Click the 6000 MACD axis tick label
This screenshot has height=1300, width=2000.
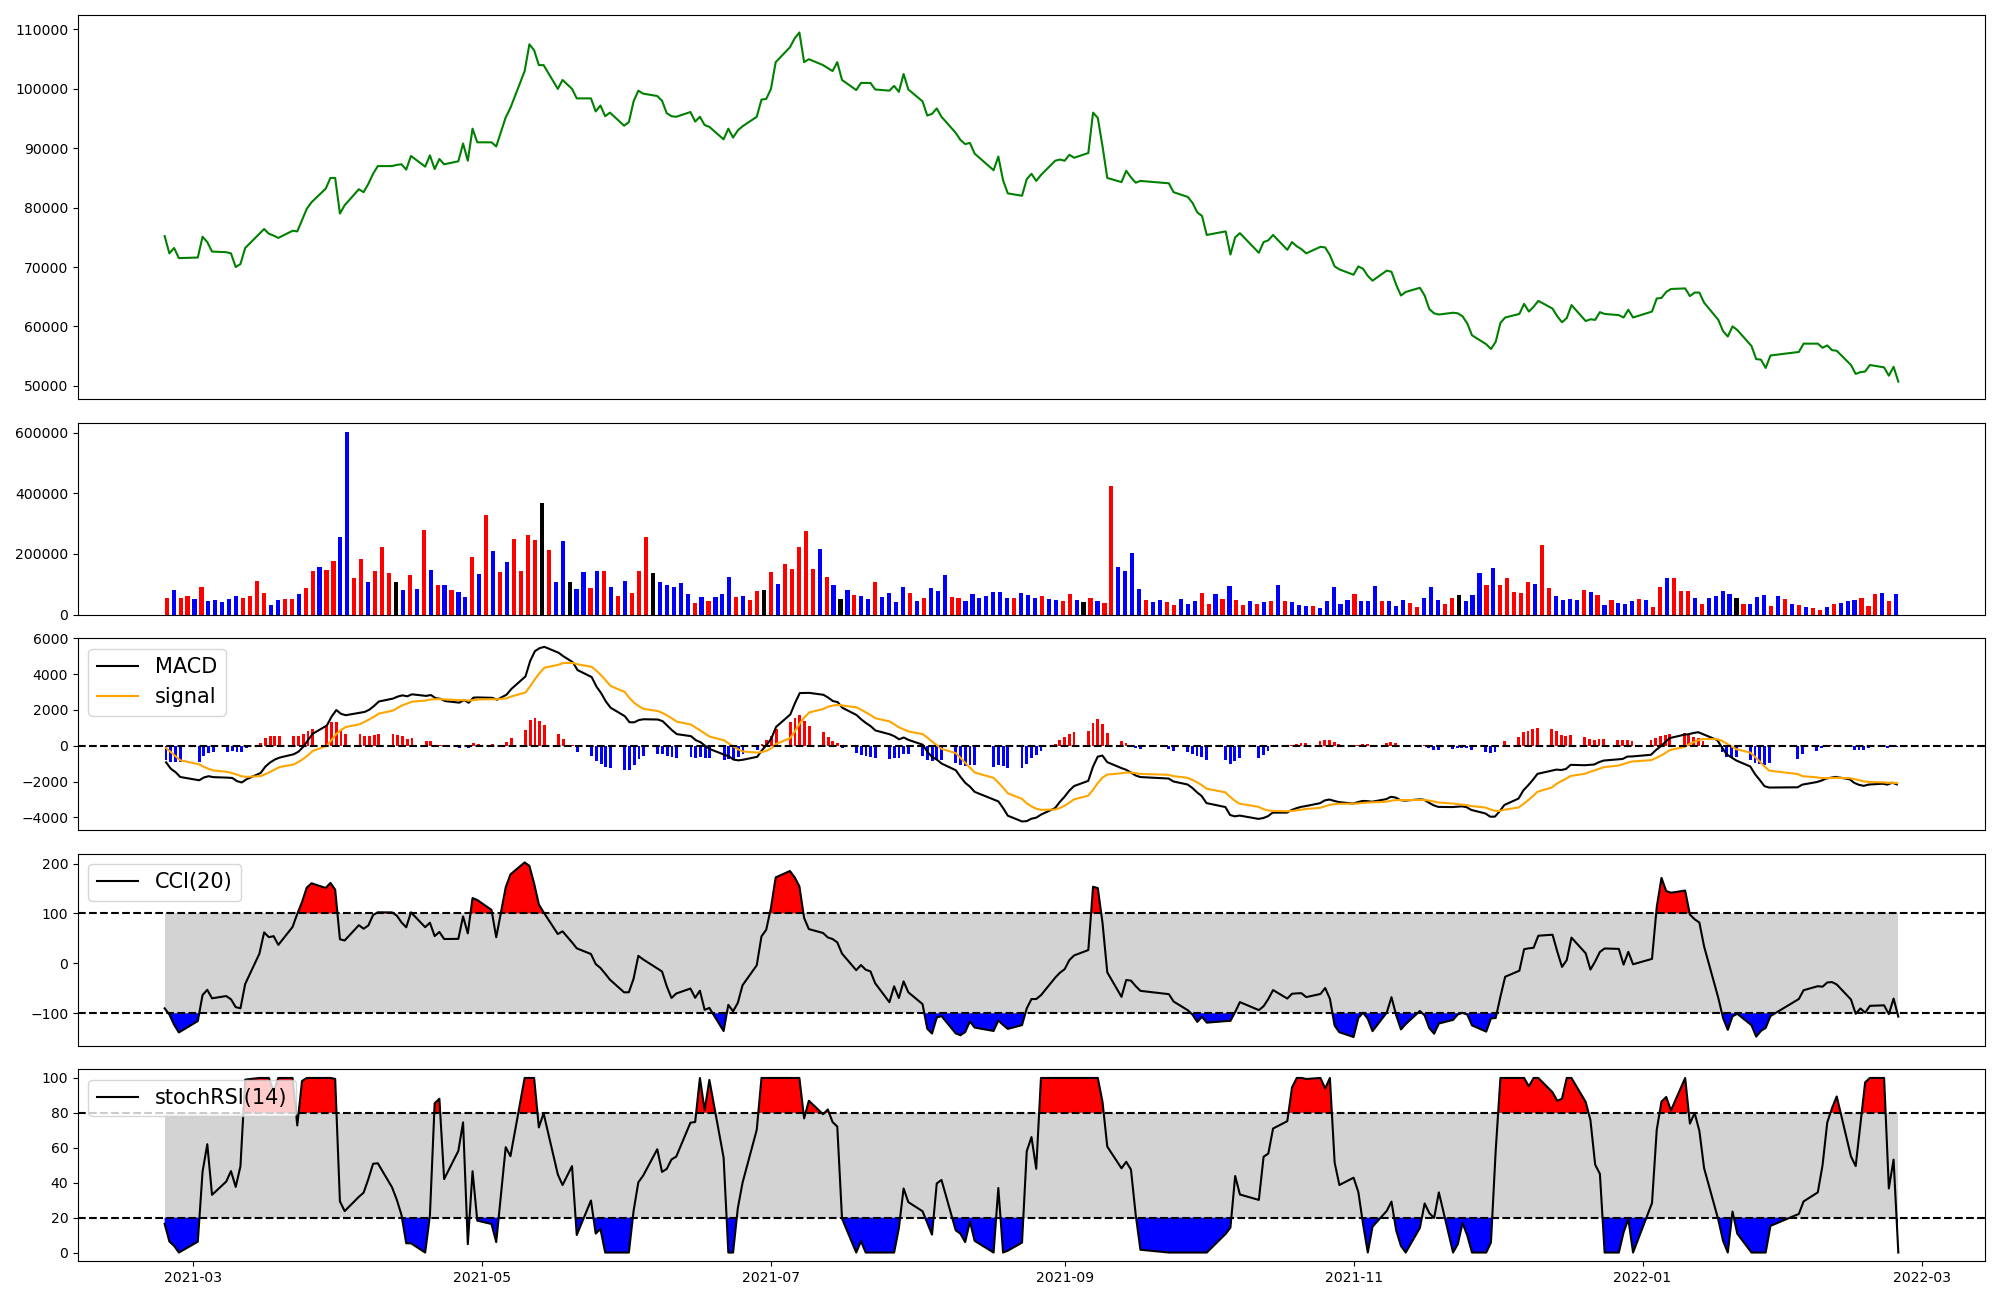(51, 639)
